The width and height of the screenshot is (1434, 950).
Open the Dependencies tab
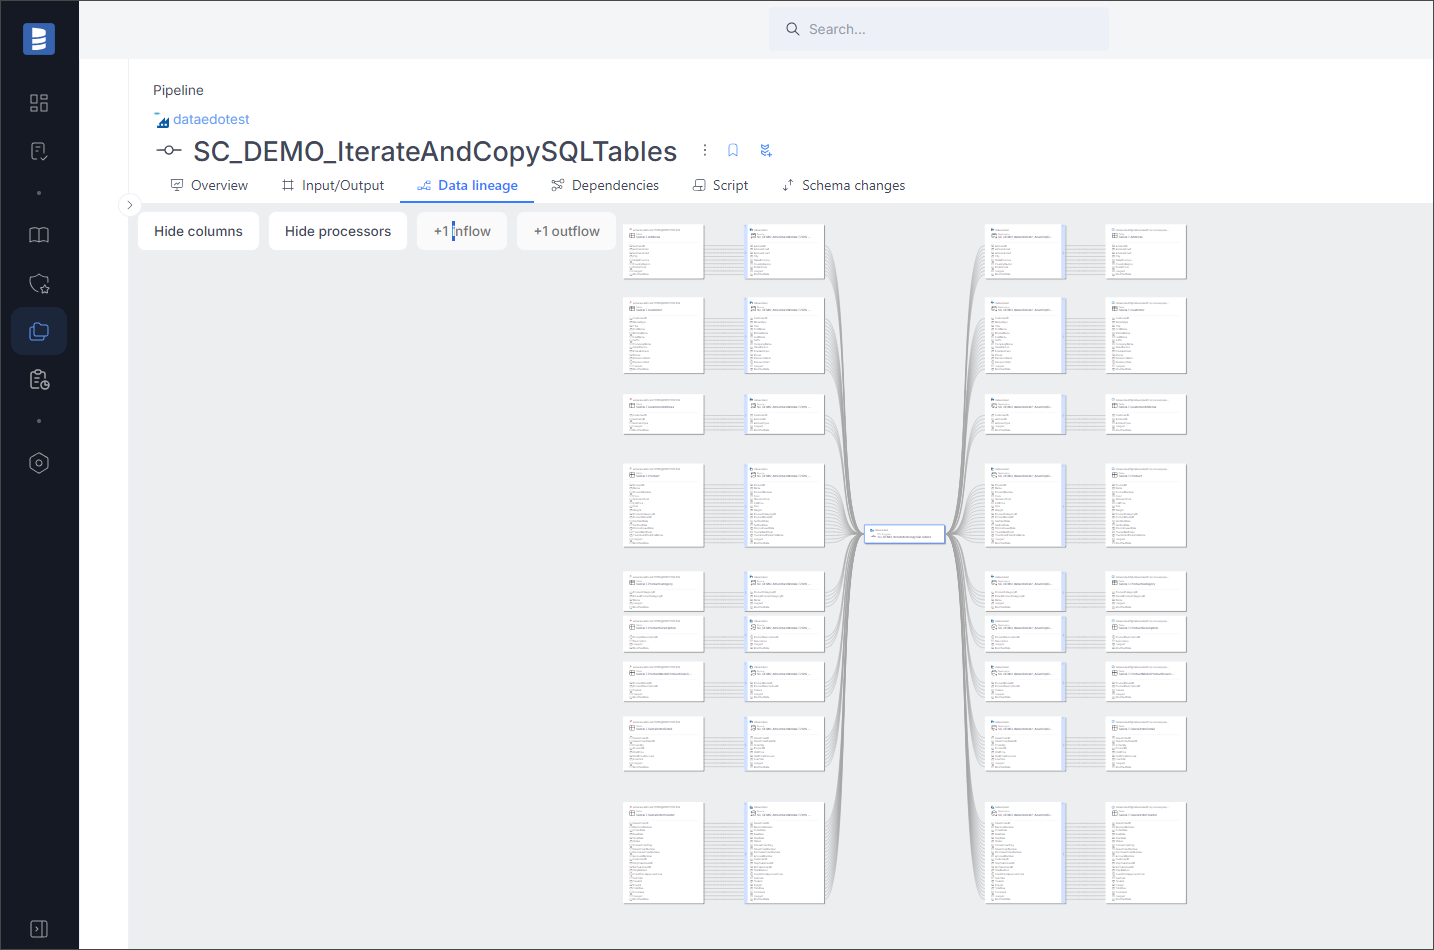[x=605, y=185]
